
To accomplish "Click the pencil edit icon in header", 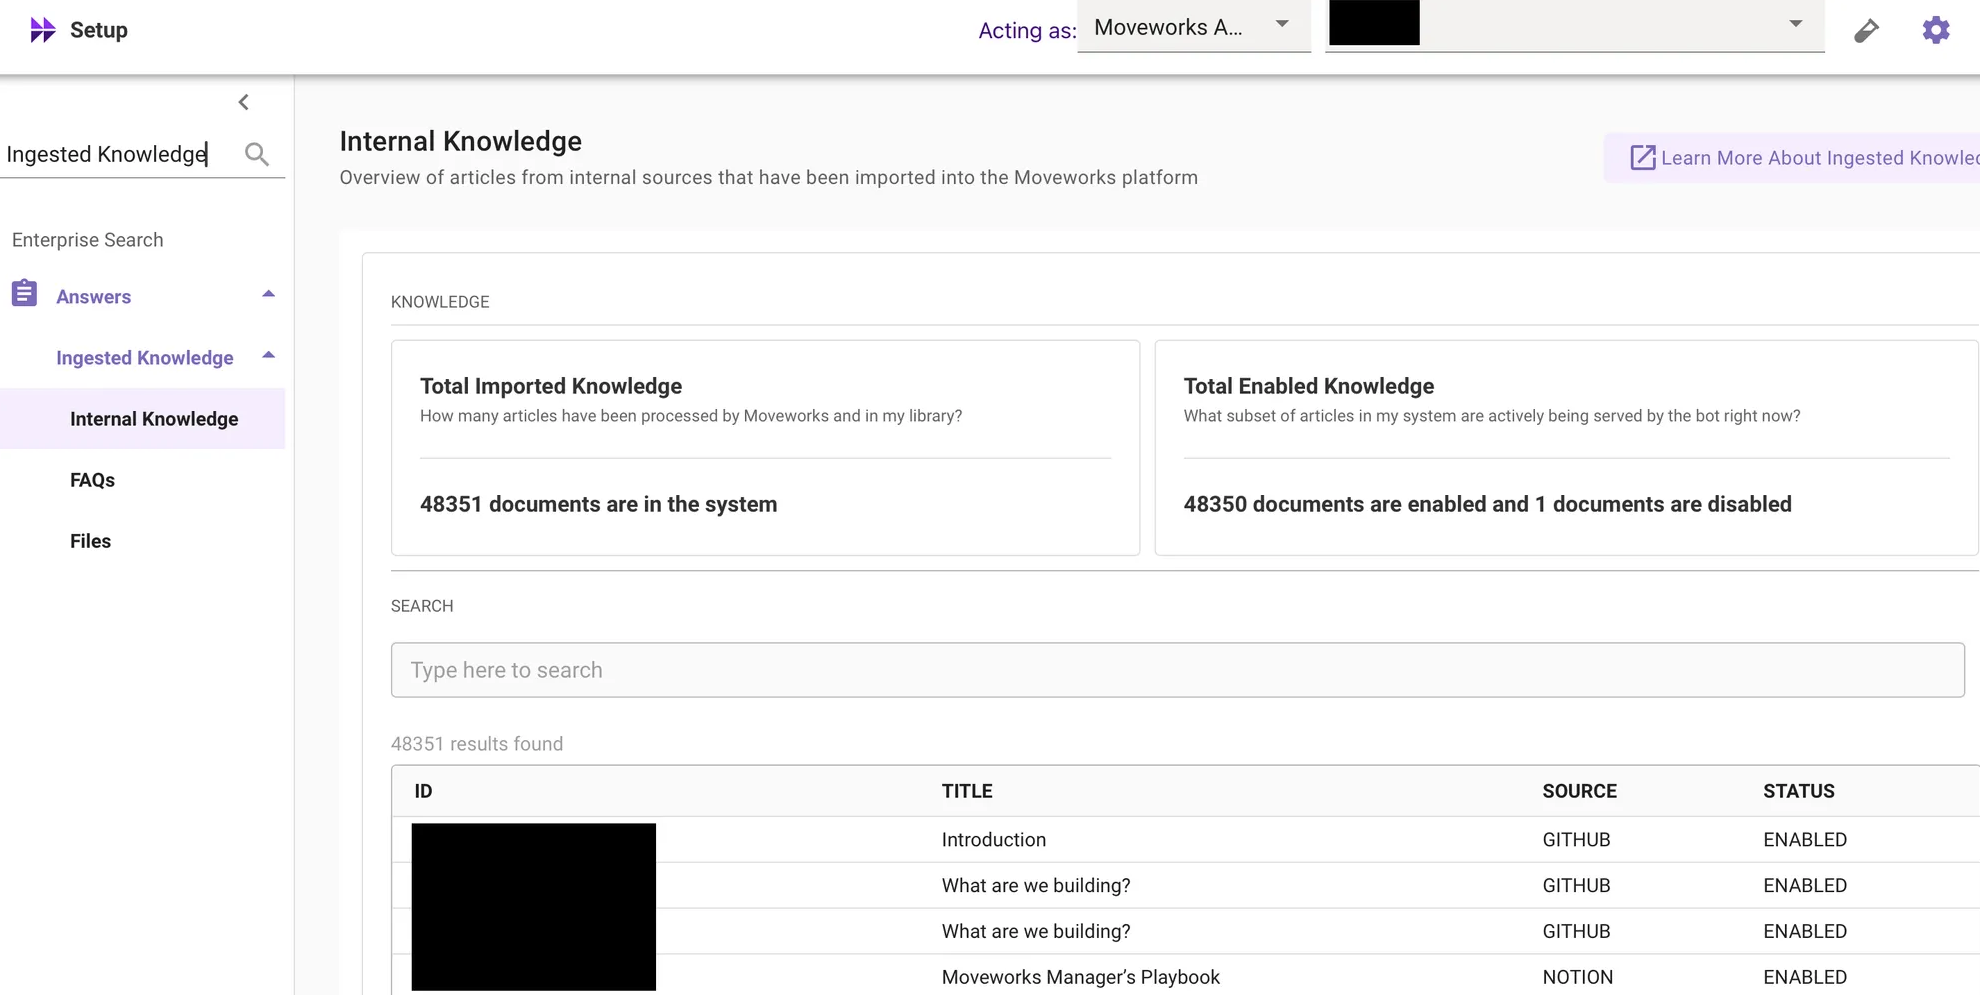I will pyautogui.click(x=1866, y=31).
